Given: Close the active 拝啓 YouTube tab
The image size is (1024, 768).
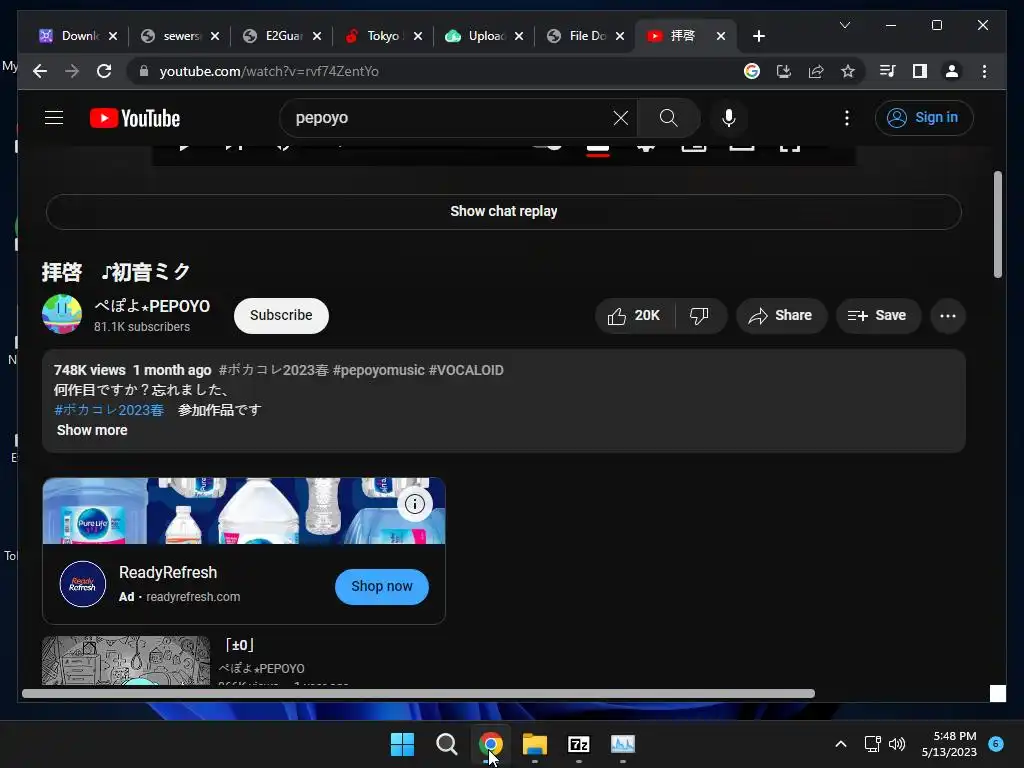Looking at the screenshot, I should tap(721, 36).
